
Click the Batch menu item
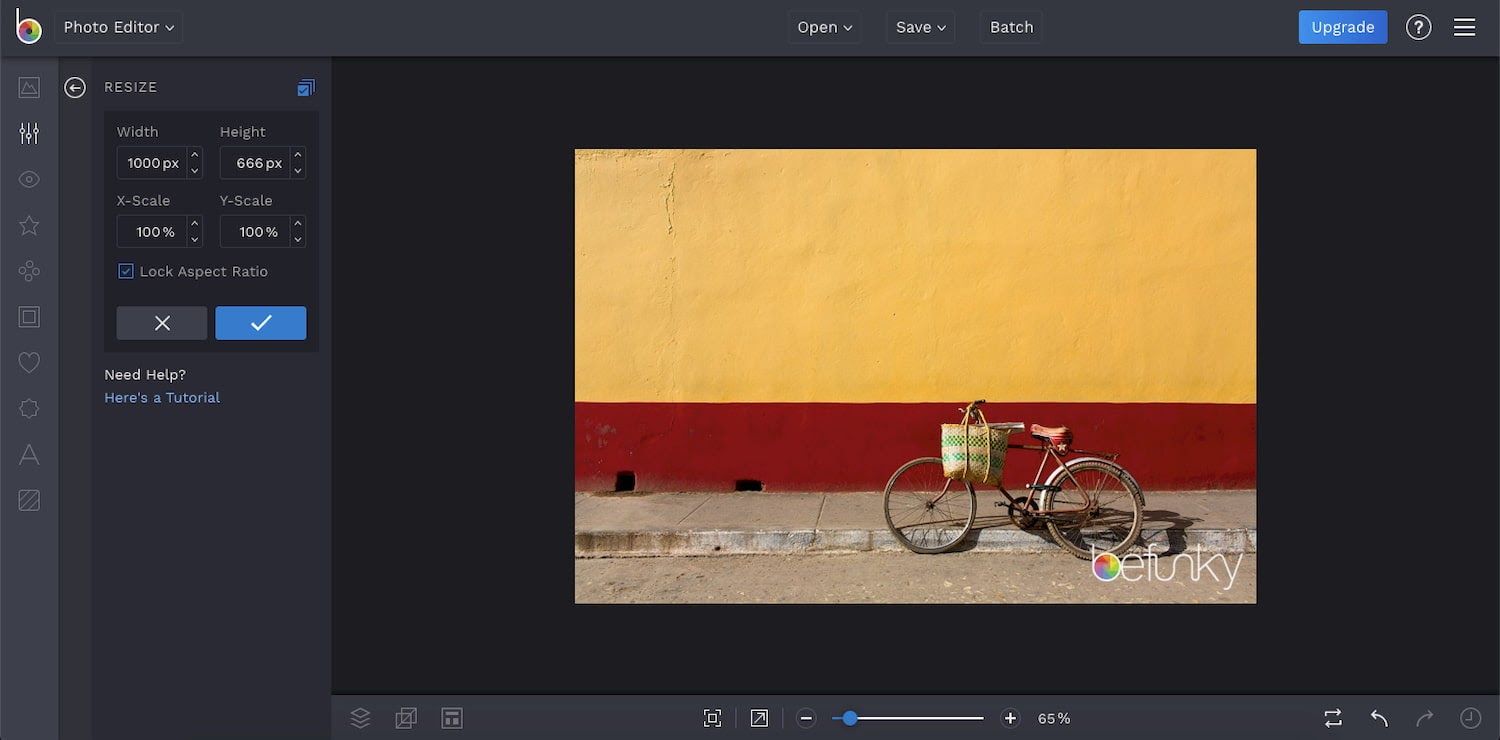tap(1011, 28)
